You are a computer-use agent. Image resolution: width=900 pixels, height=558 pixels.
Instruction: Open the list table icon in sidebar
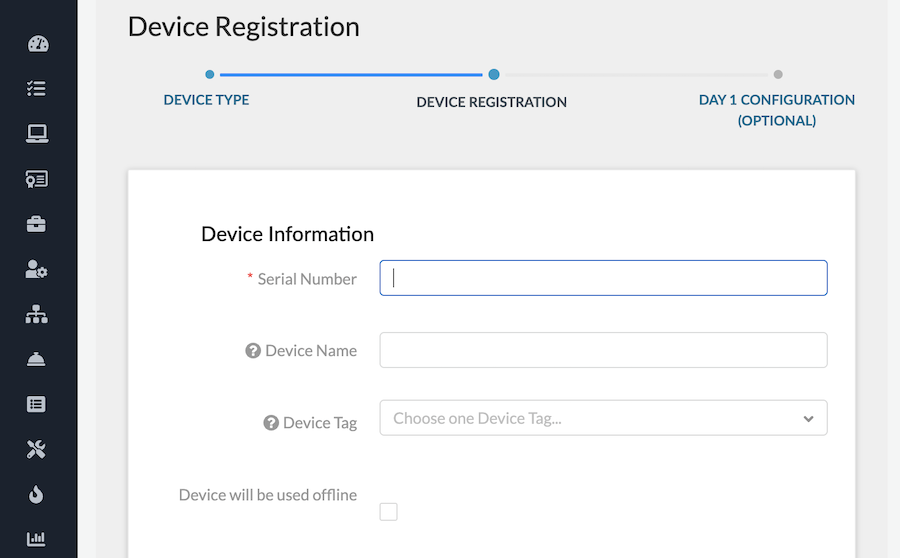click(36, 405)
